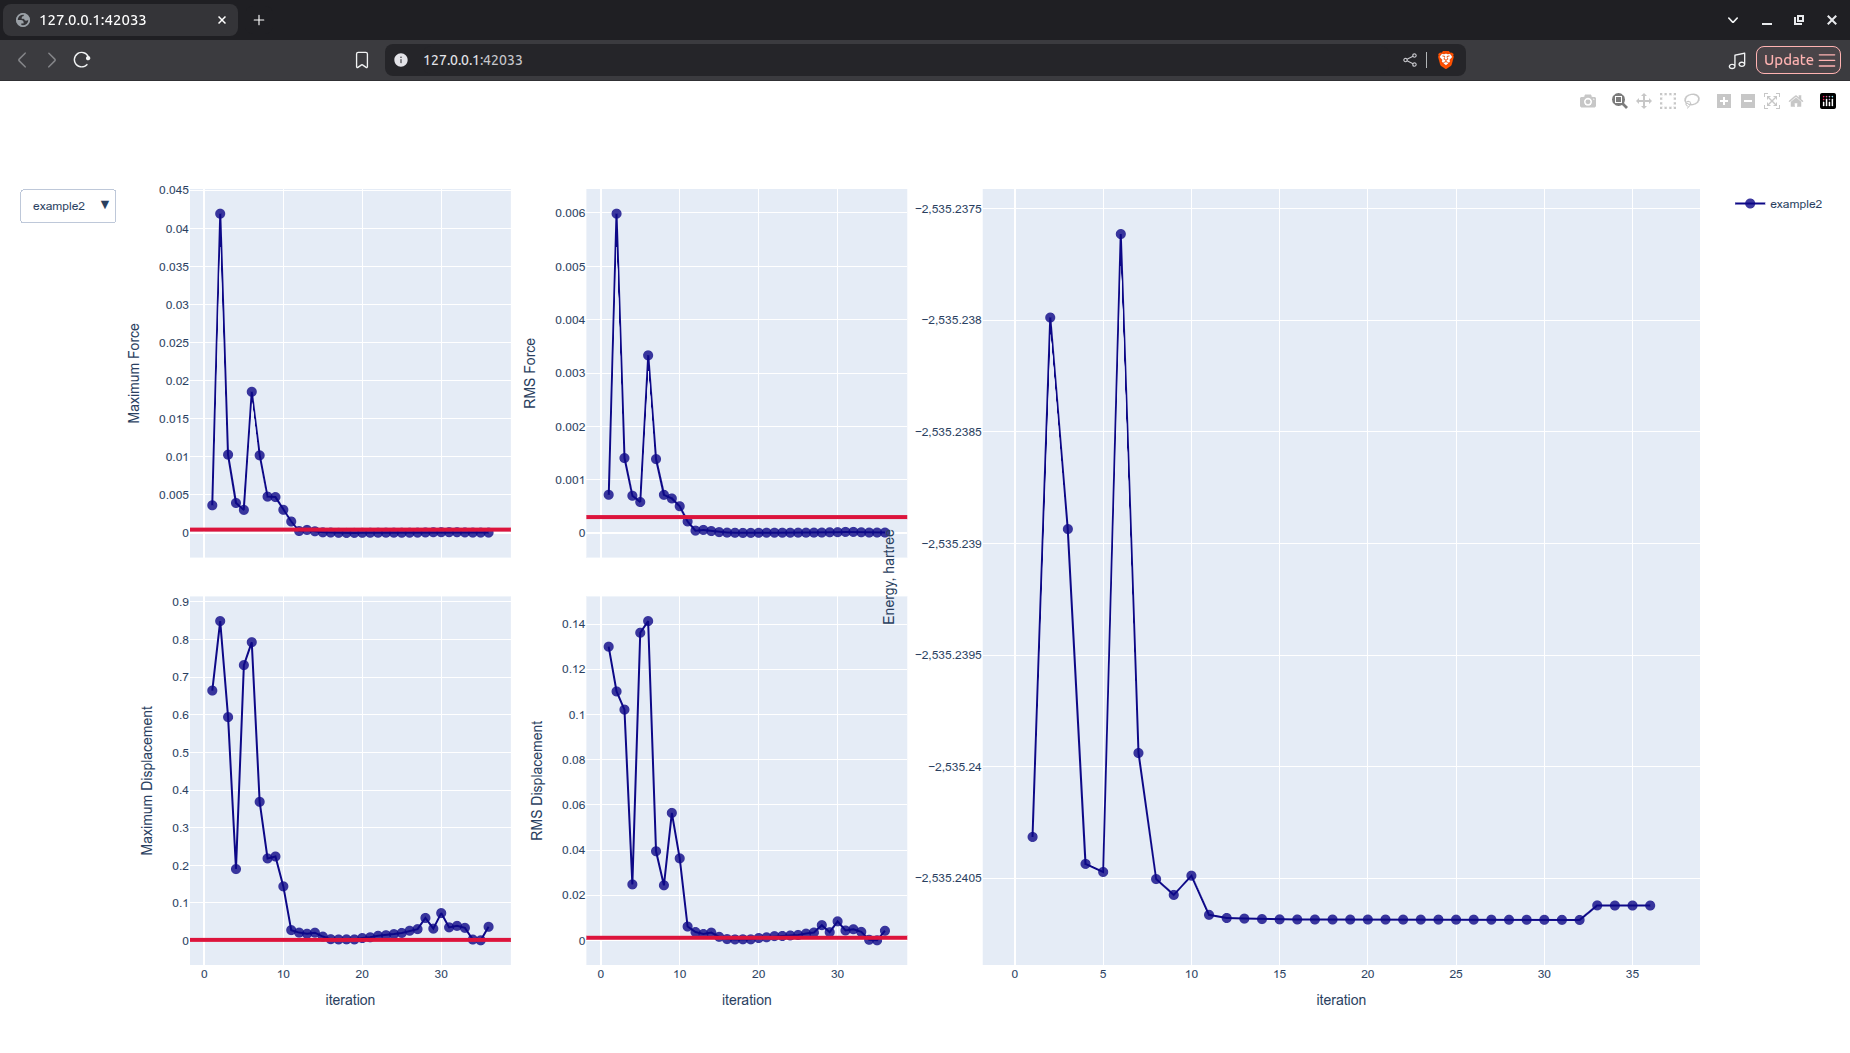Choose the Box Select tool

[x=1668, y=101]
